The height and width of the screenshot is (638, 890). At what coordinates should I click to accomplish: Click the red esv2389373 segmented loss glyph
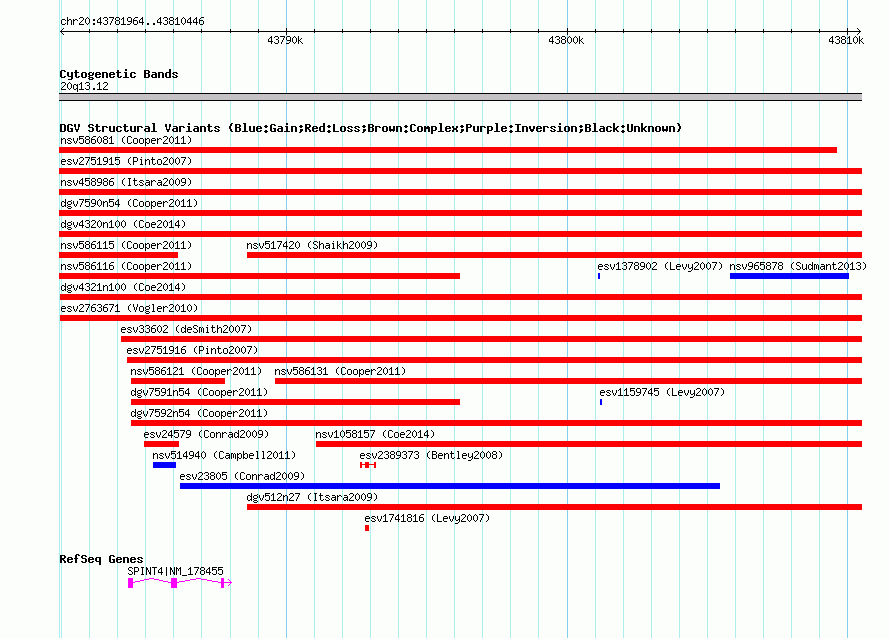click(368, 465)
